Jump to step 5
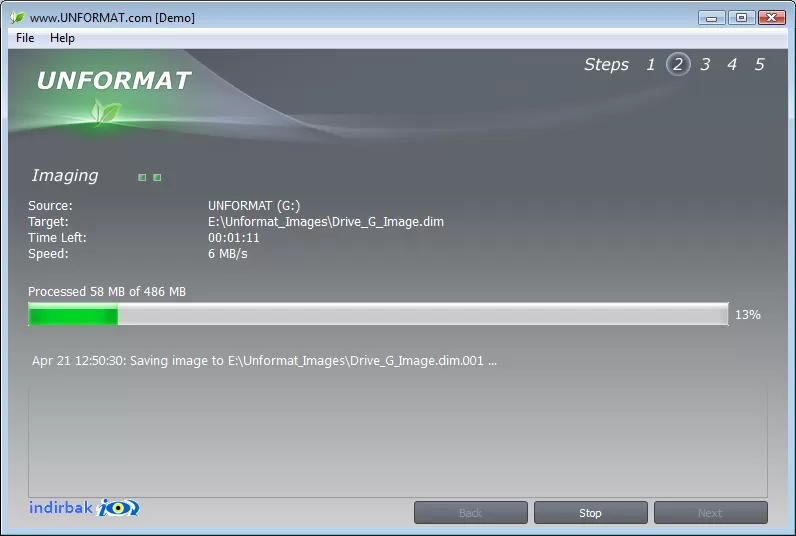 pyautogui.click(x=759, y=64)
